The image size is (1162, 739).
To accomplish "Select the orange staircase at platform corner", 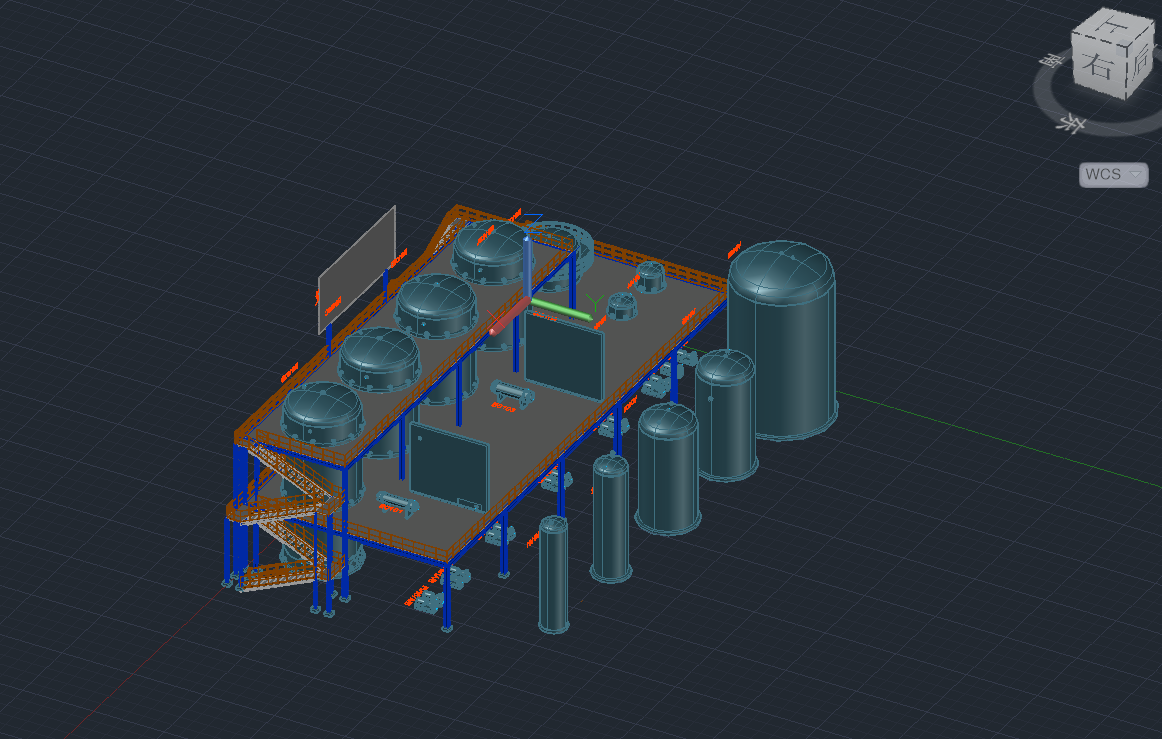I will pos(285,511).
